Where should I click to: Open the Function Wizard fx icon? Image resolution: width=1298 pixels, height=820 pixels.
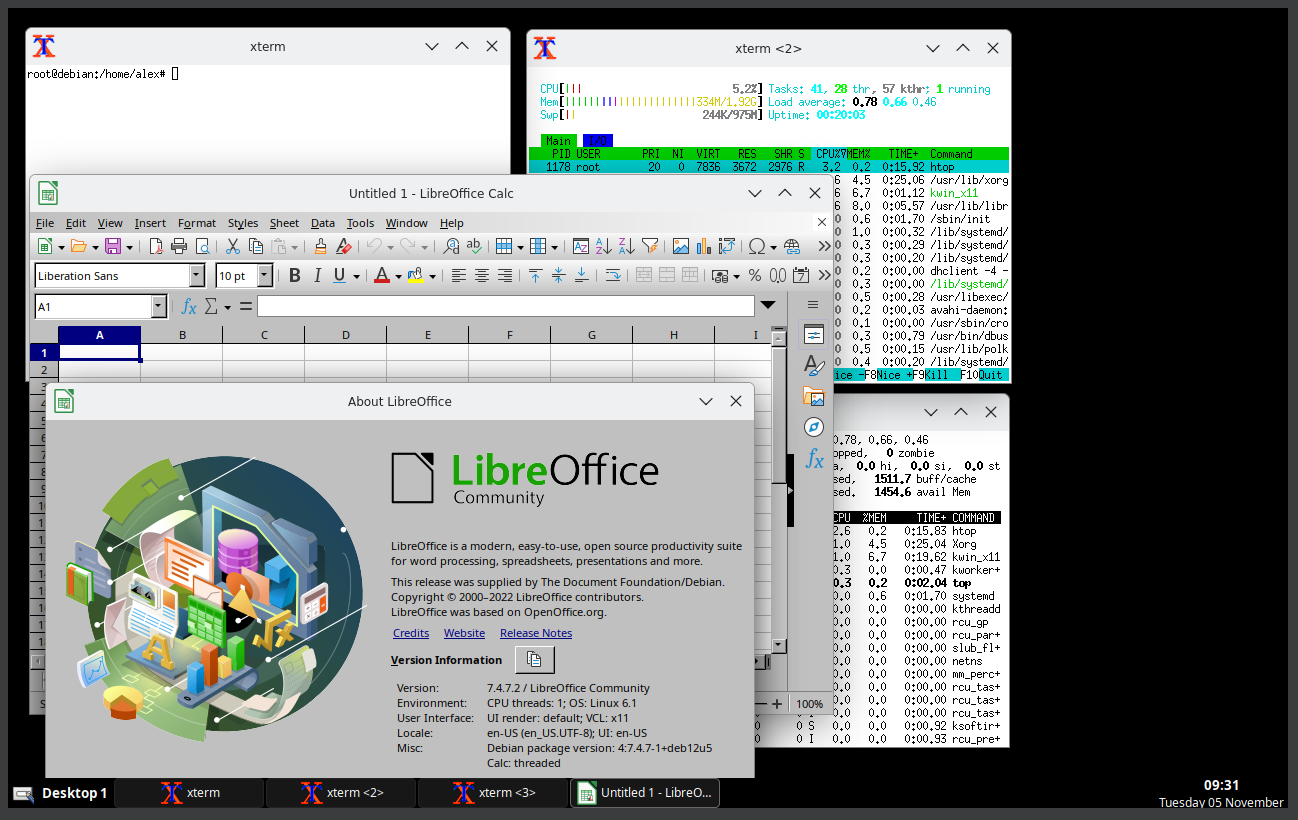(x=188, y=306)
